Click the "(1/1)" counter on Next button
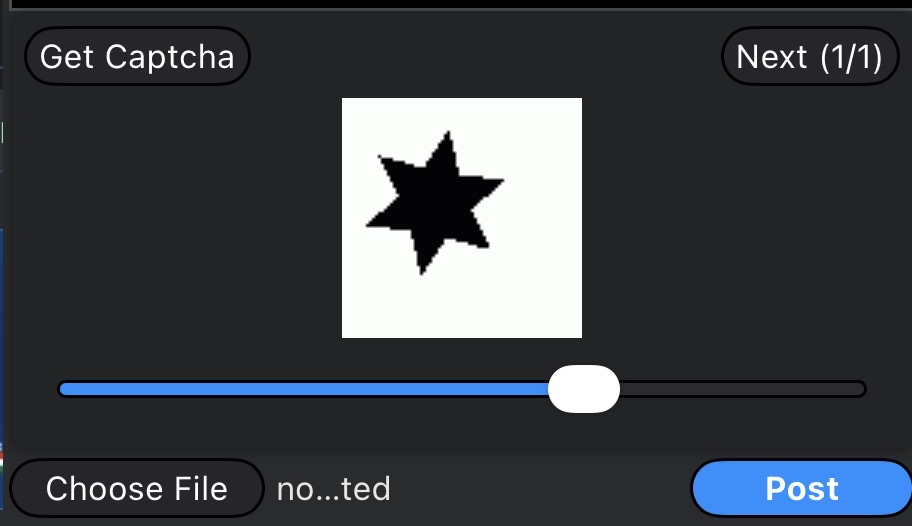This screenshot has width=912, height=526. click(852, 56)
